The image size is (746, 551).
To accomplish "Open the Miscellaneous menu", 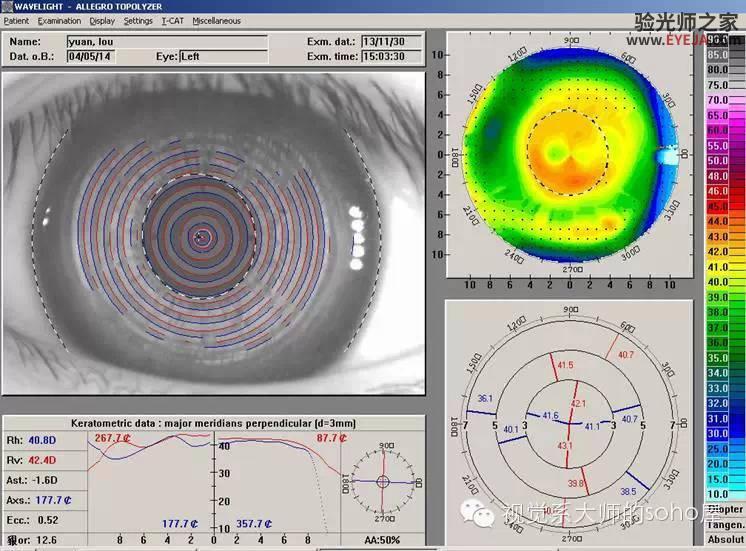I will pyautogui.click(x=216, y=21).
